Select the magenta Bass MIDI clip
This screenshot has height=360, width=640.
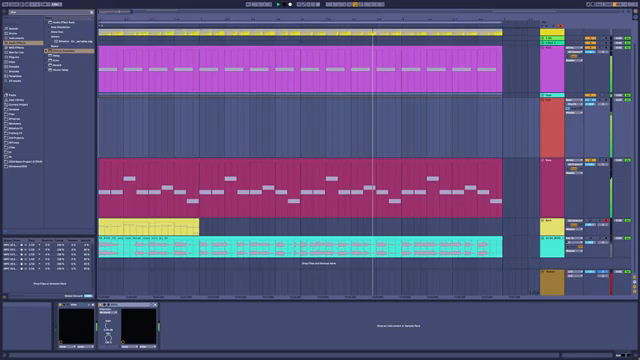300,188
